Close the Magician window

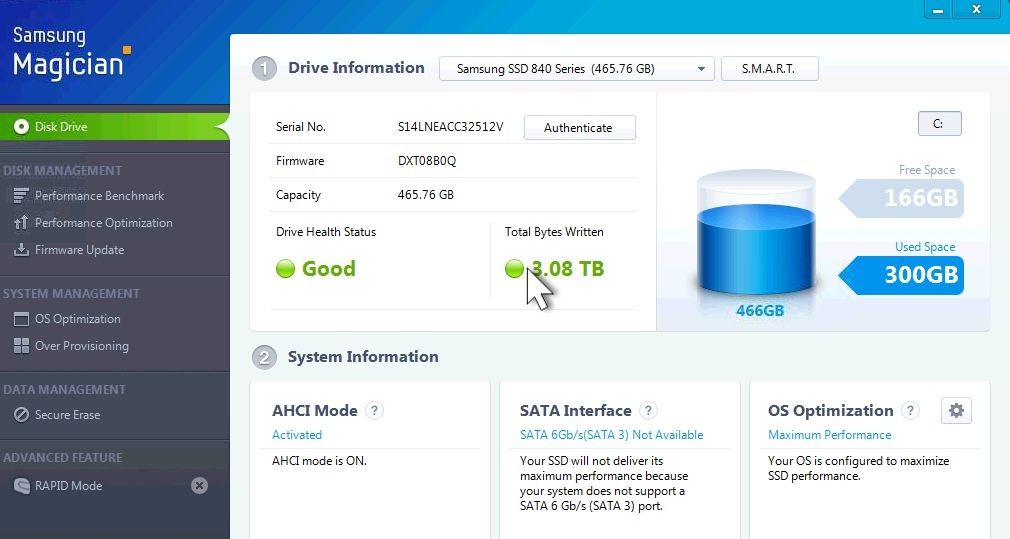point(977,9)
